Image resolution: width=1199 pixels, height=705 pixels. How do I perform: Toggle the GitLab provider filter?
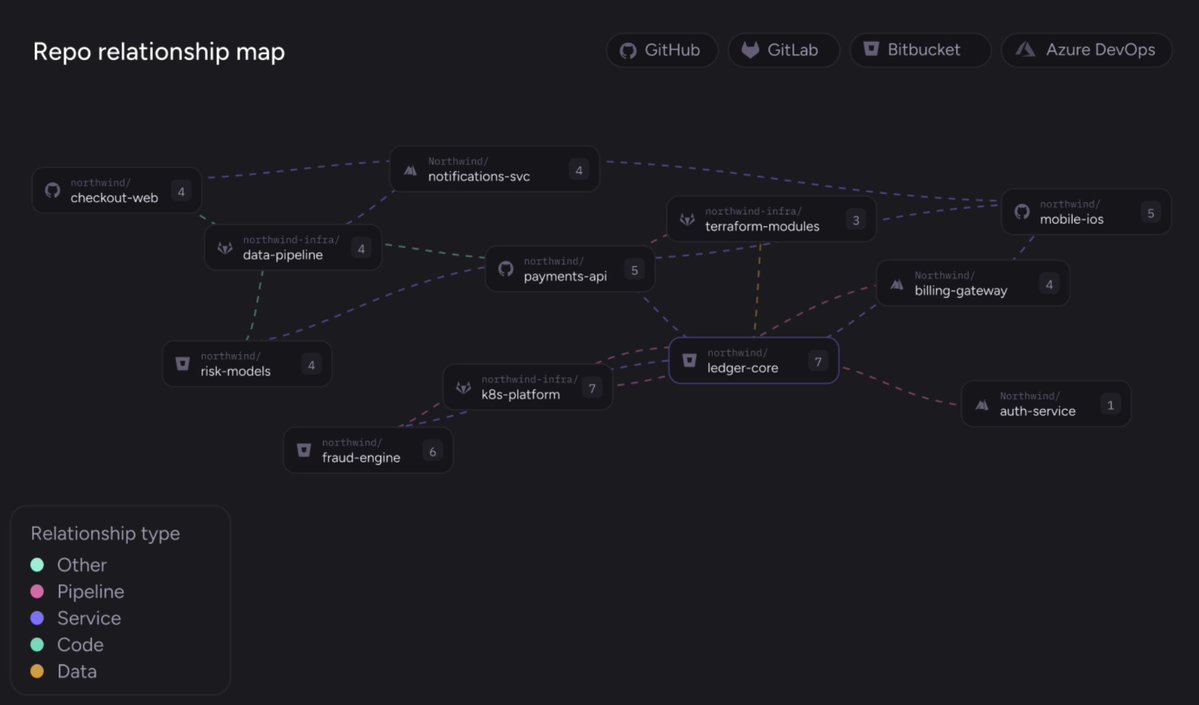click(783, 50)
